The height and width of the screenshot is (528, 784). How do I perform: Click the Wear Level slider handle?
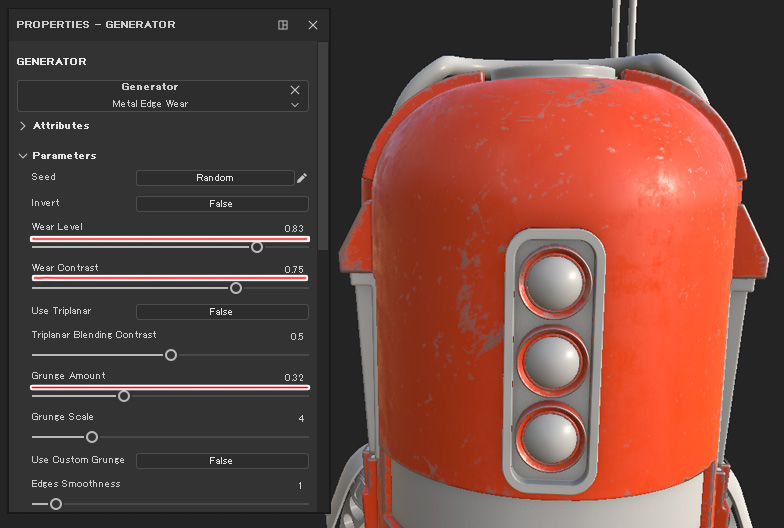[x=257, y=247]
